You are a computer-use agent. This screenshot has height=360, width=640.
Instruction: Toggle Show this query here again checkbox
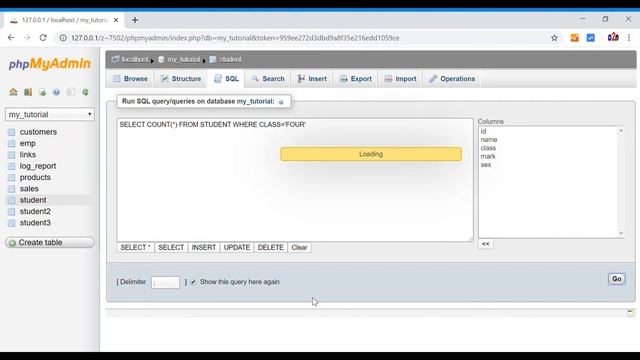click(193, 282)
